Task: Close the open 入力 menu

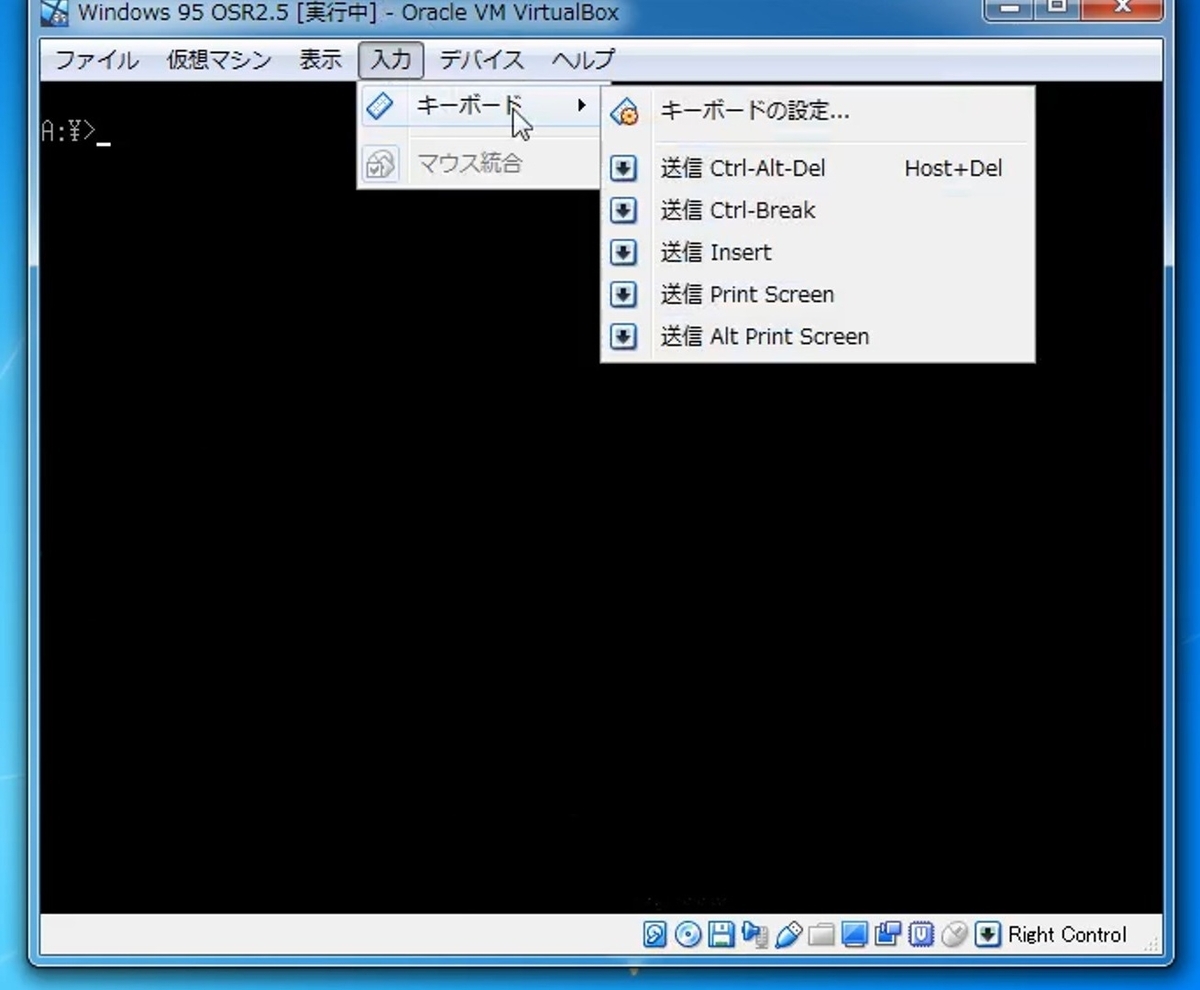Action: tap(391, 60)
